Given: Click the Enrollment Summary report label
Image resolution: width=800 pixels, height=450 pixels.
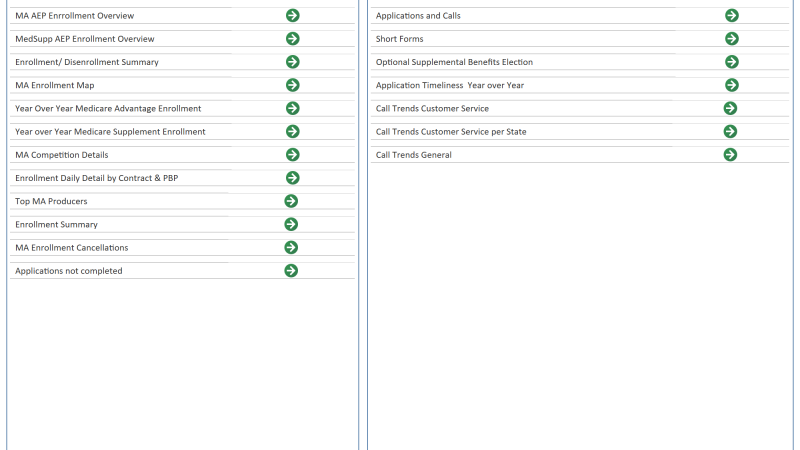Looking at the screenshot, I should (x=56, y=224).
